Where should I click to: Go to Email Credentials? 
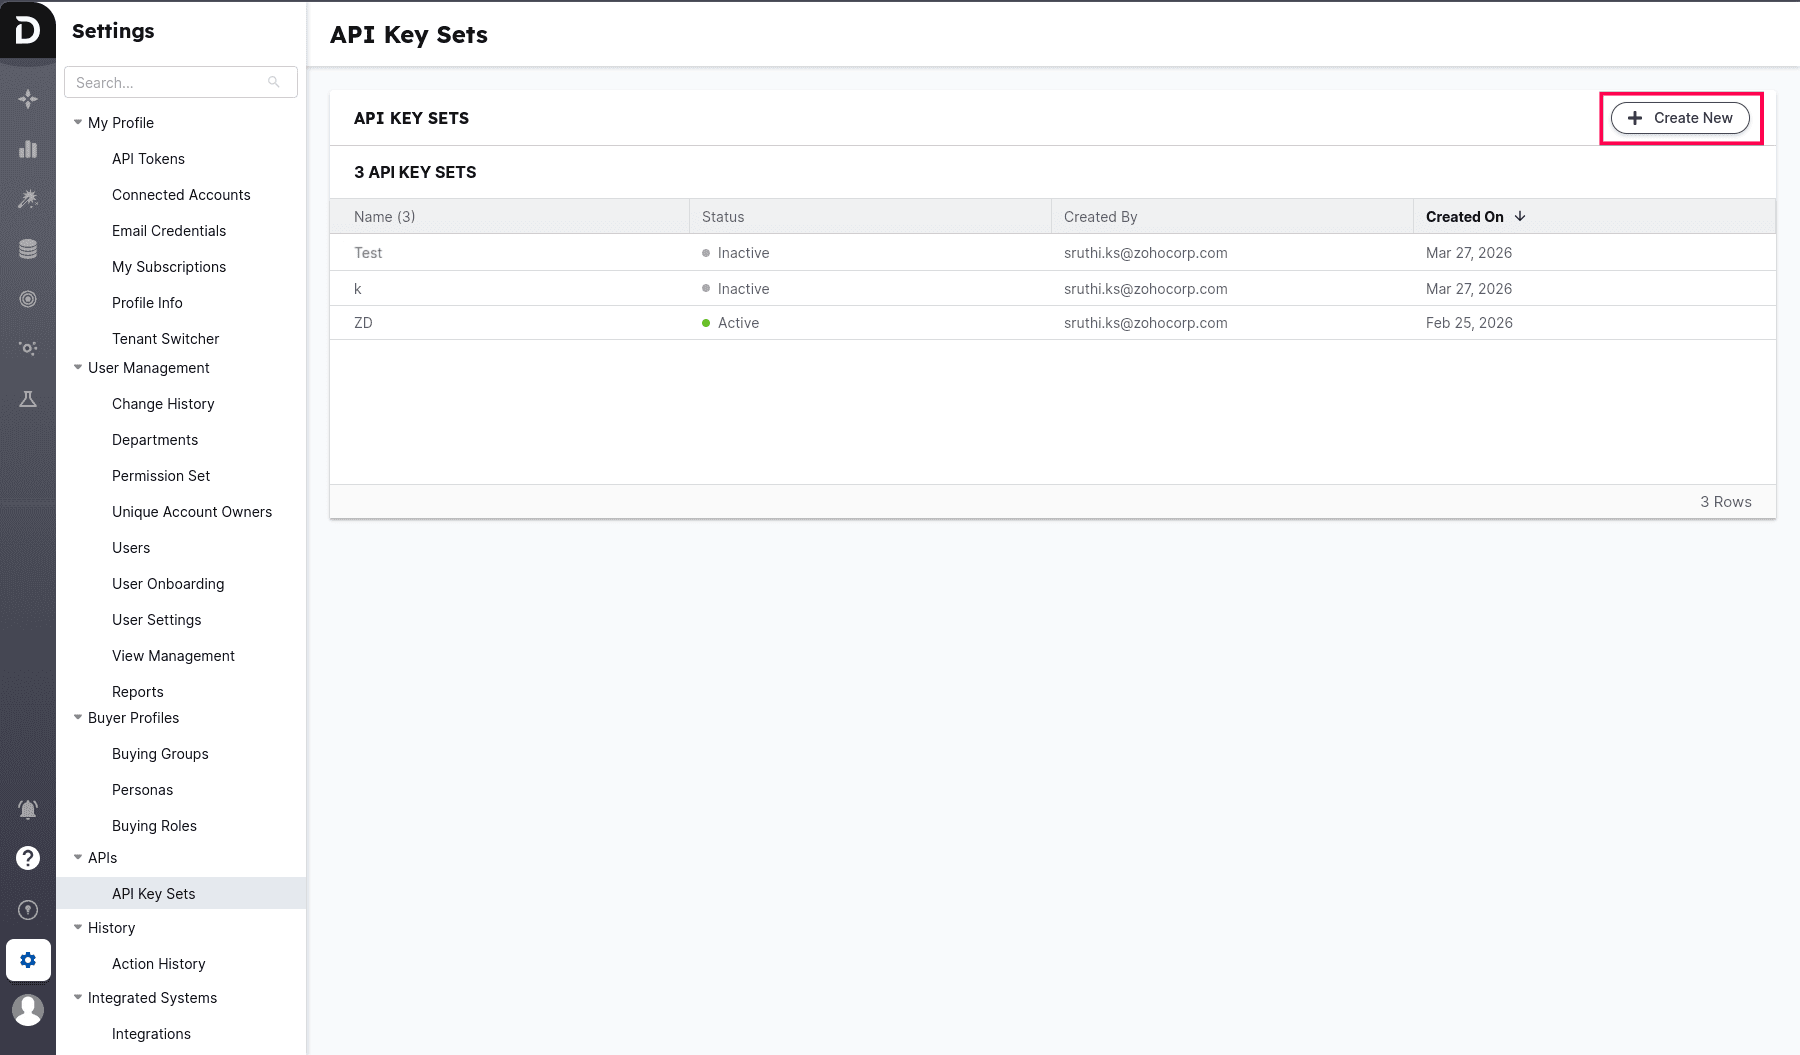pyautogui.click(x=169, y=231)
